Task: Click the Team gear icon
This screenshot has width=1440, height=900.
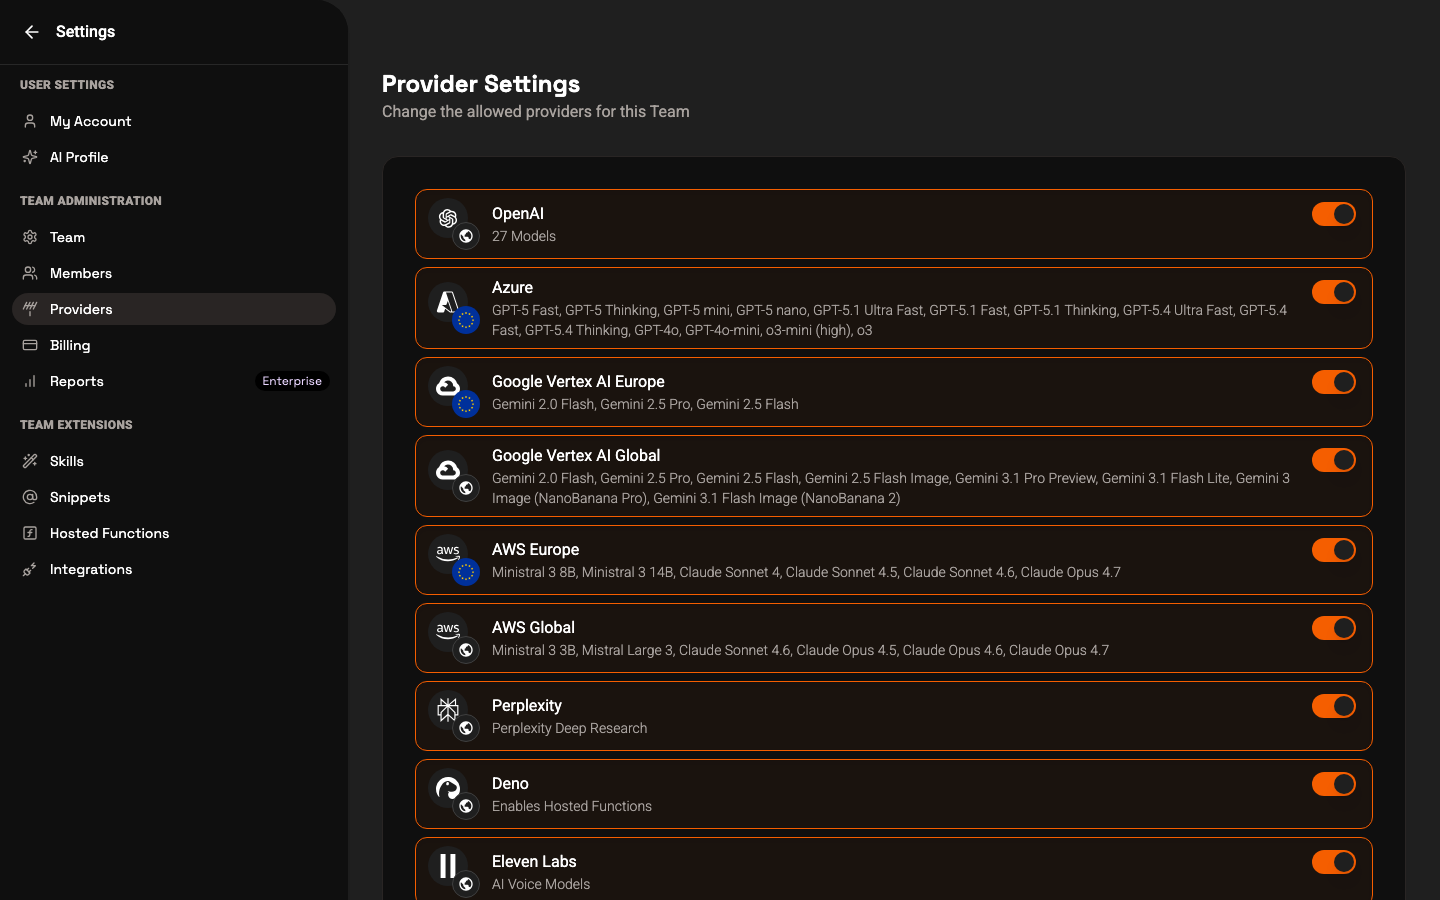Action: [30, 237]
